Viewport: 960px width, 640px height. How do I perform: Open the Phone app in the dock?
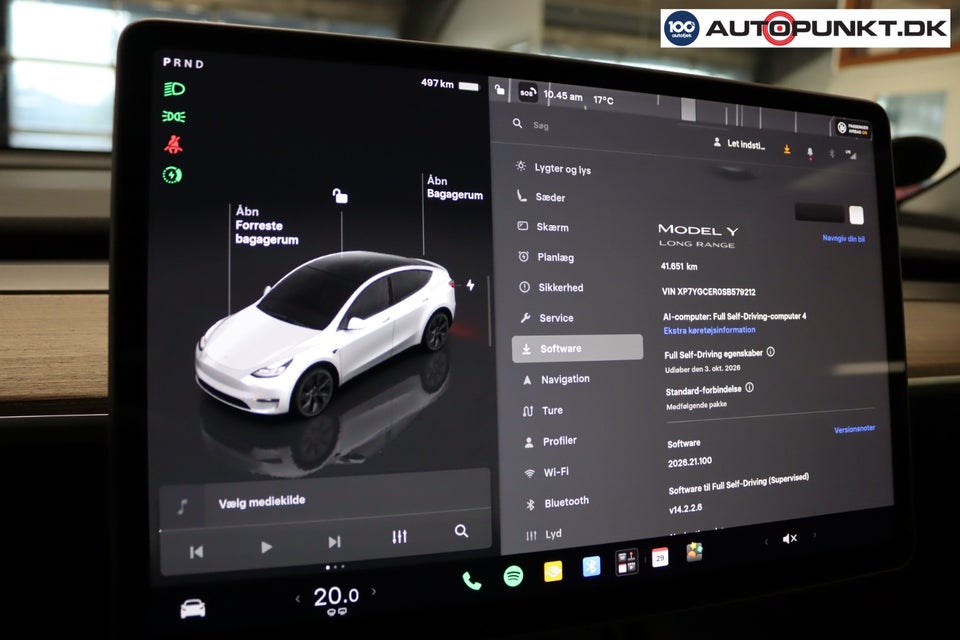click(471, 581)
